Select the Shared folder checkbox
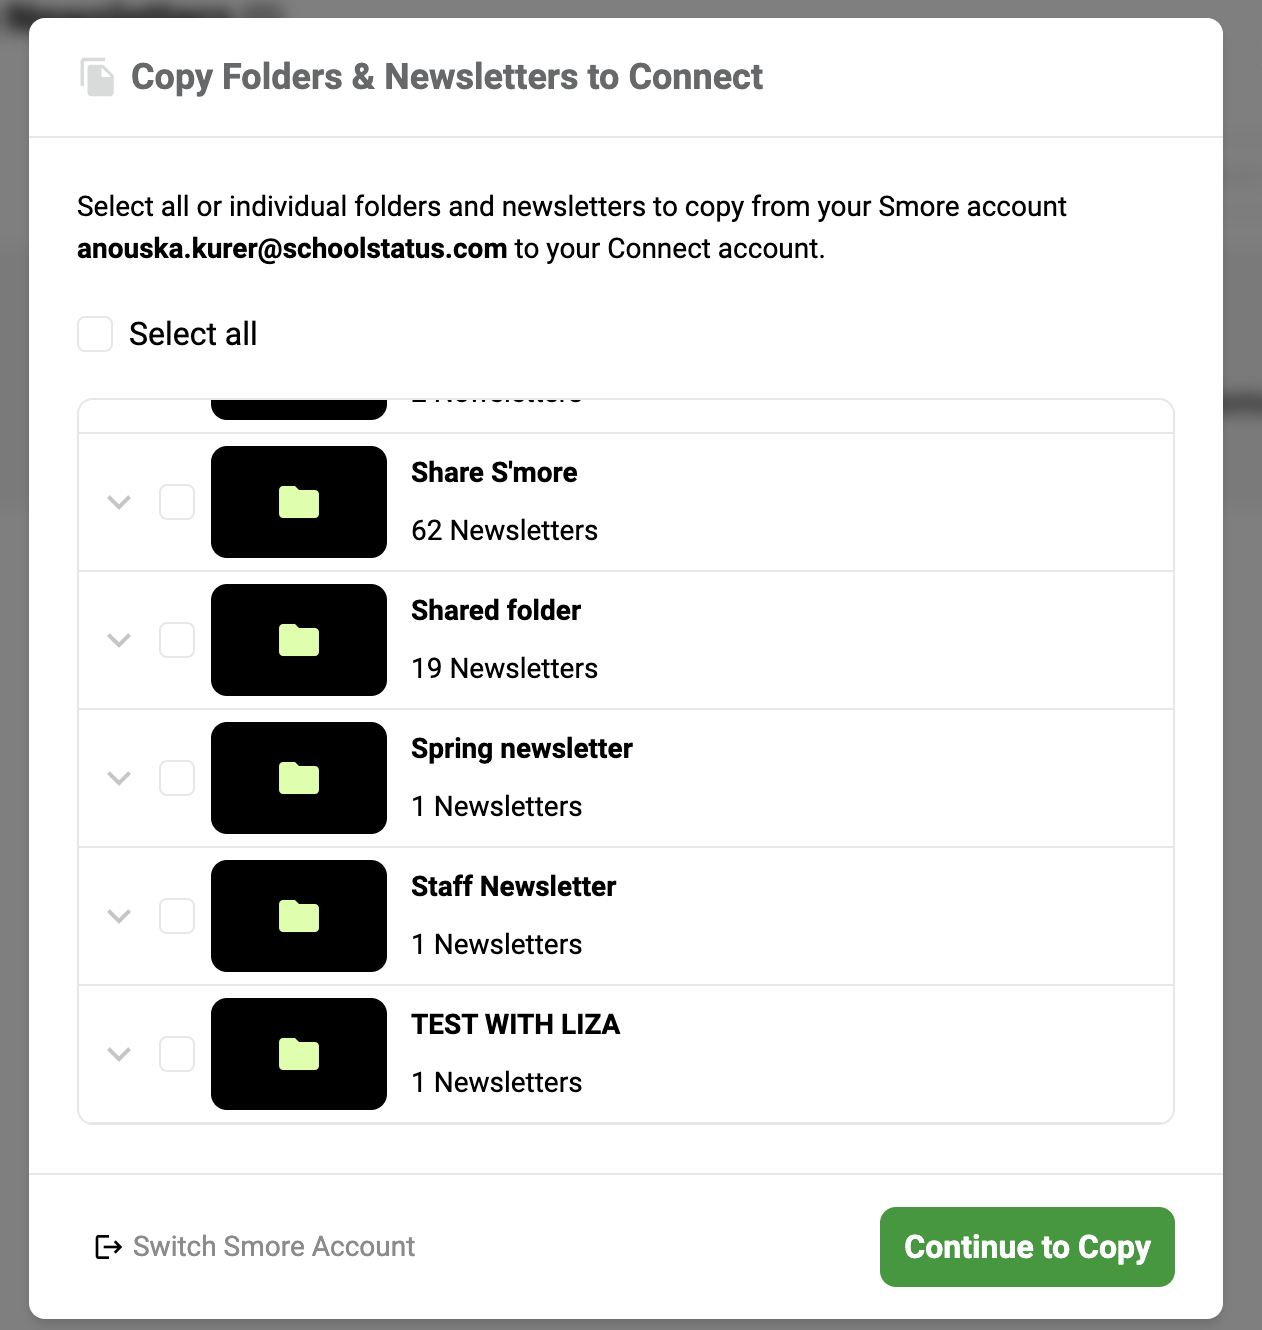 (177, 640)
